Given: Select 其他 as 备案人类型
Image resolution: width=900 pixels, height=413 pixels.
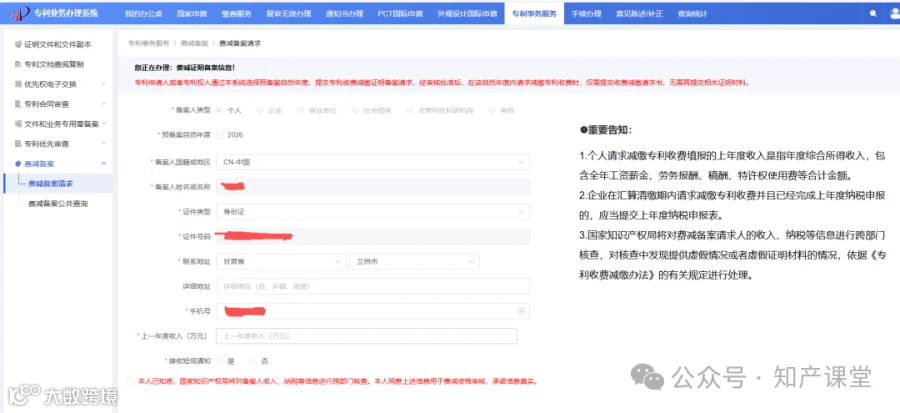Looking at the screenshot, I should [491, 110].
